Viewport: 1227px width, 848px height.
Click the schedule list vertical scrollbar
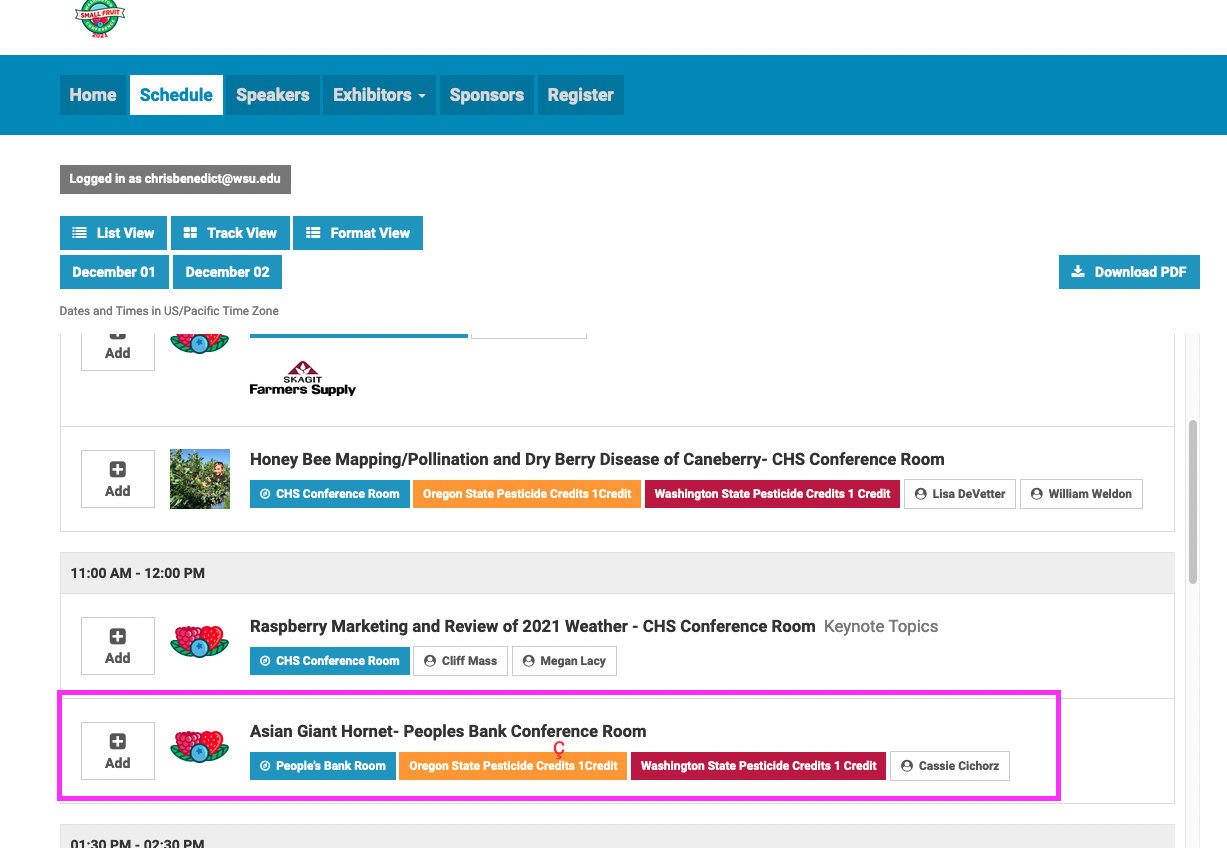(1192, 500)
